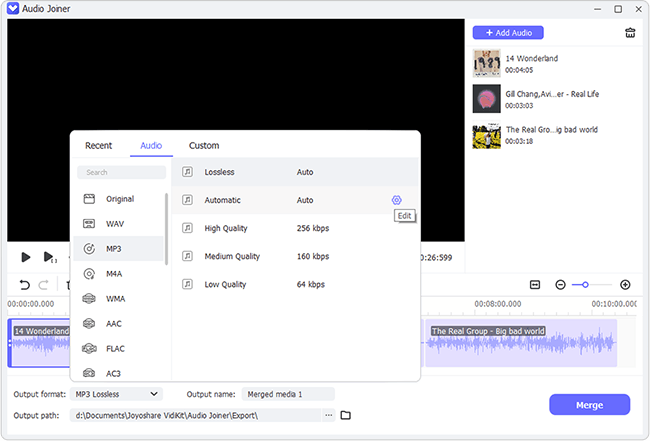Viewport: 650px width, 441px height.
Task: Click the 00:08:00.000 timeline ruler mark
Action: pyautogui.click(x=497, y=304)
